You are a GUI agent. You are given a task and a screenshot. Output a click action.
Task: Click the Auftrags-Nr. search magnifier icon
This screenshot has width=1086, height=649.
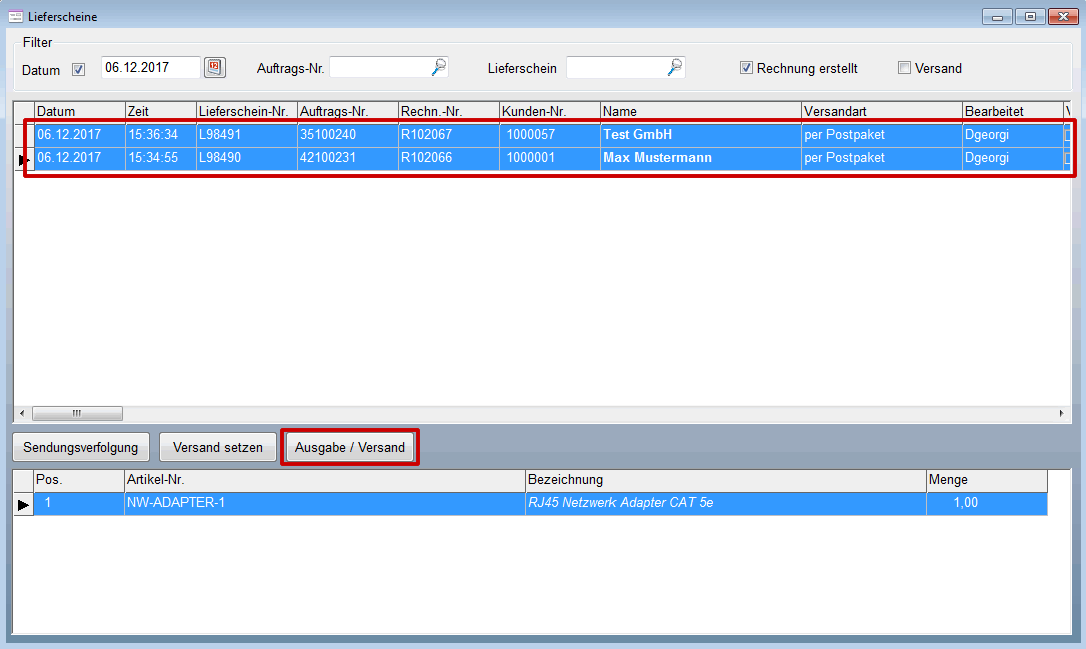click(x=439, y=67)
